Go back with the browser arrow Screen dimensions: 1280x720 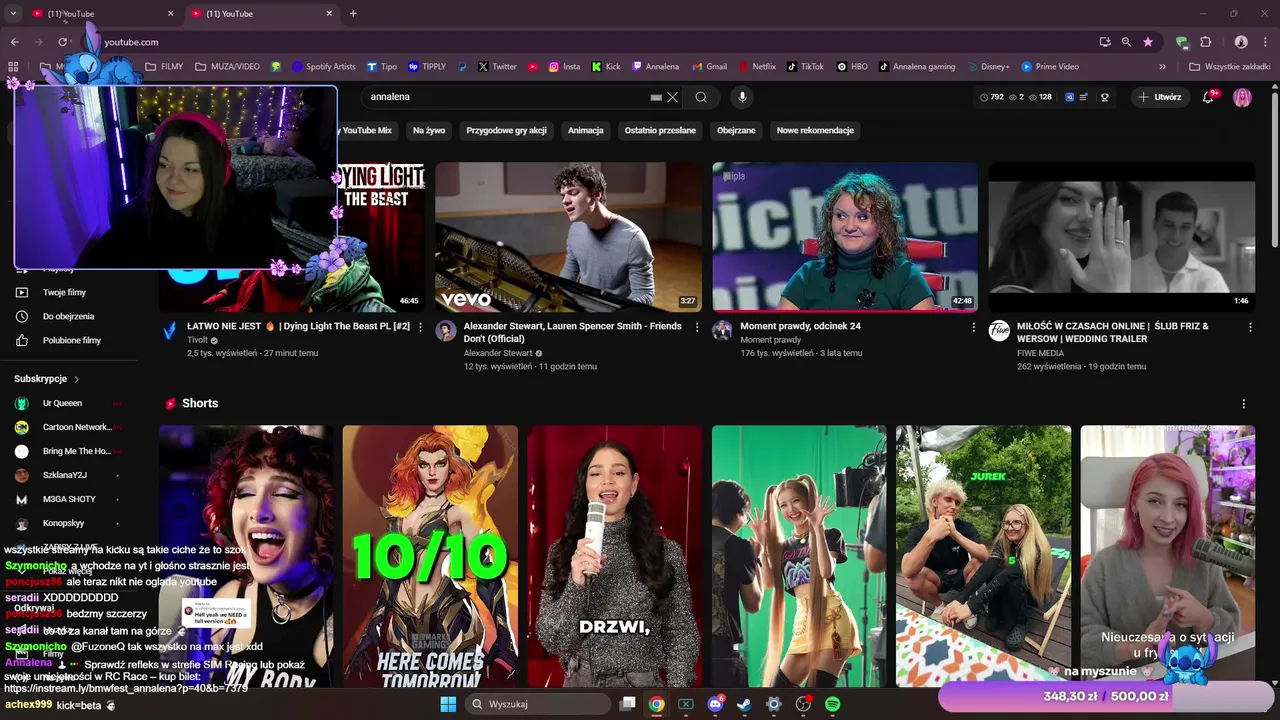coord(14,42)
